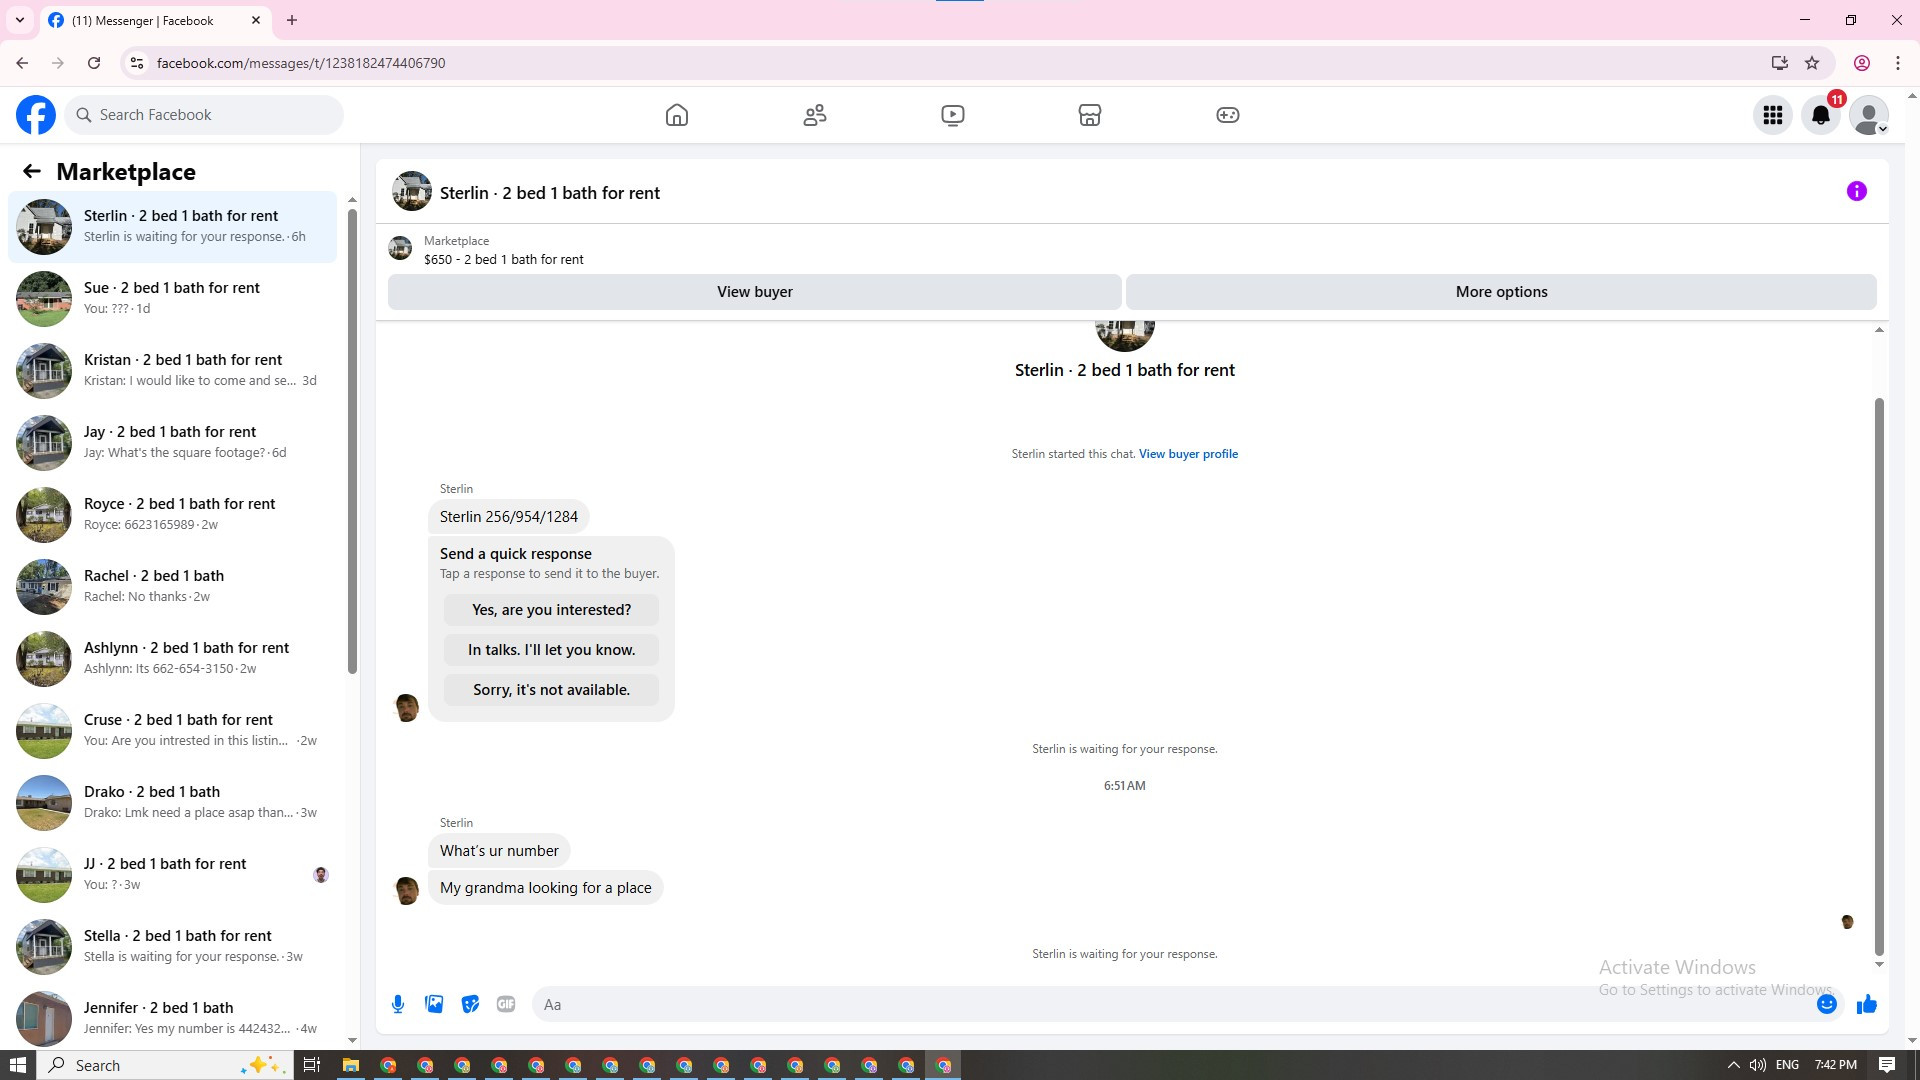The image size is (1920, 1080).
Task: Click the voice clip microphone icon
Action: point(398,1004)
